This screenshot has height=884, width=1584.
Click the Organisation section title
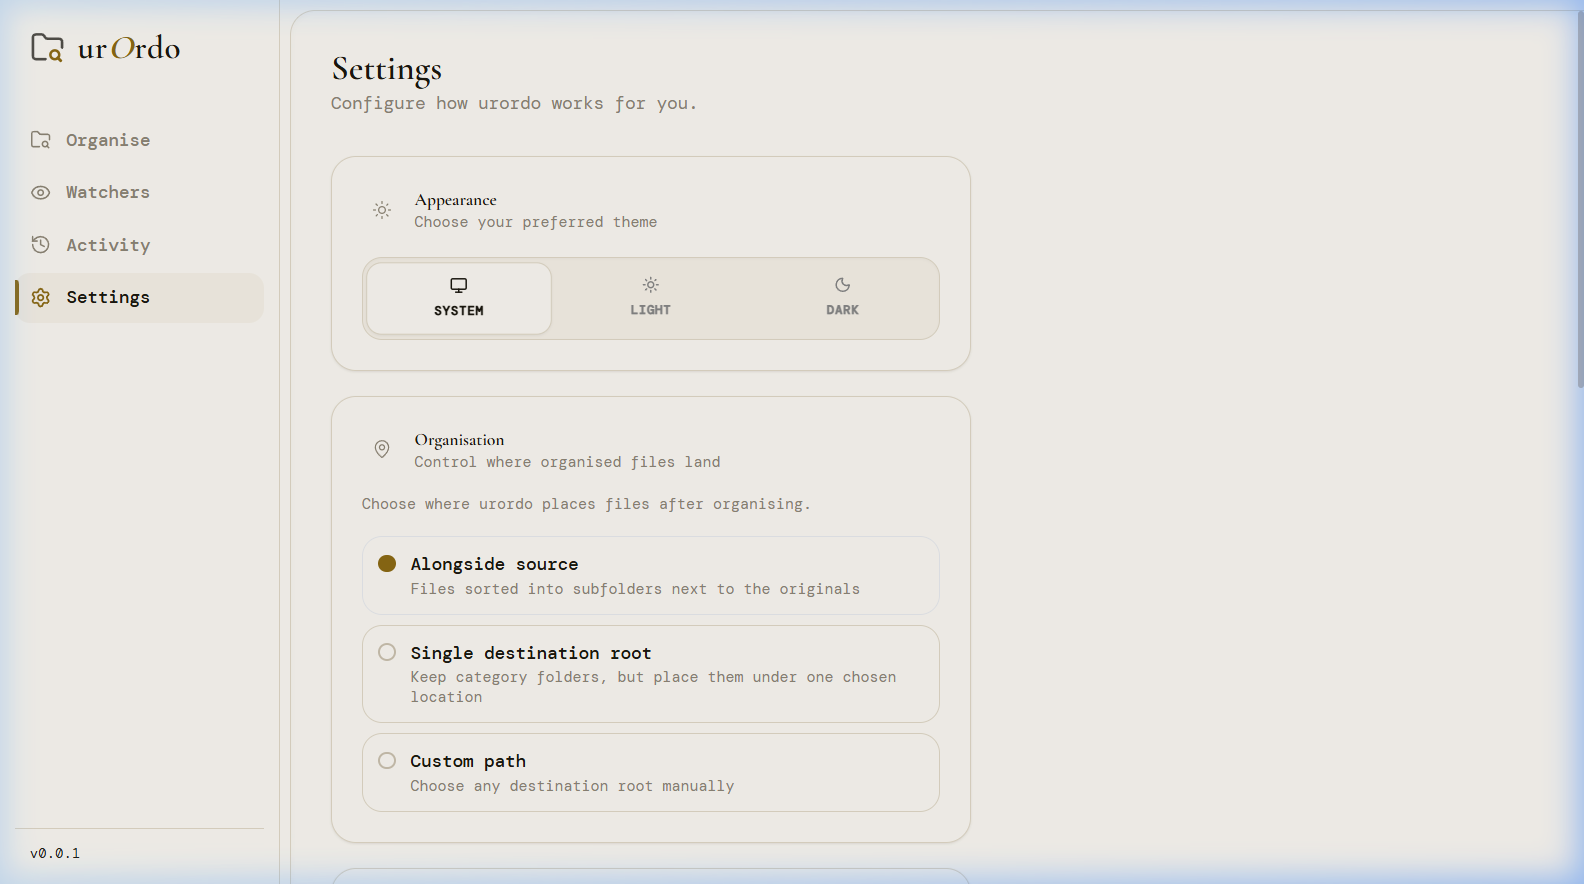click(x=459, y=440)
